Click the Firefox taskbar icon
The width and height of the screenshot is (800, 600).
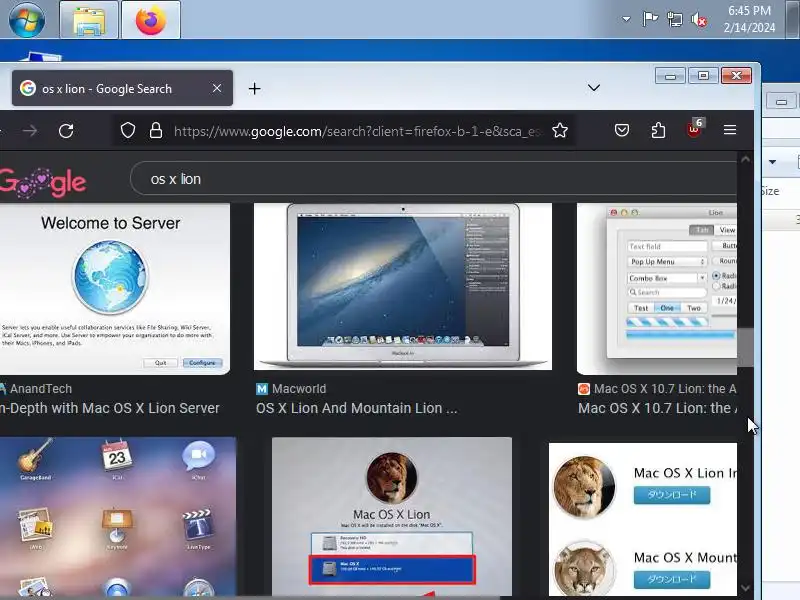pos(151,20)
